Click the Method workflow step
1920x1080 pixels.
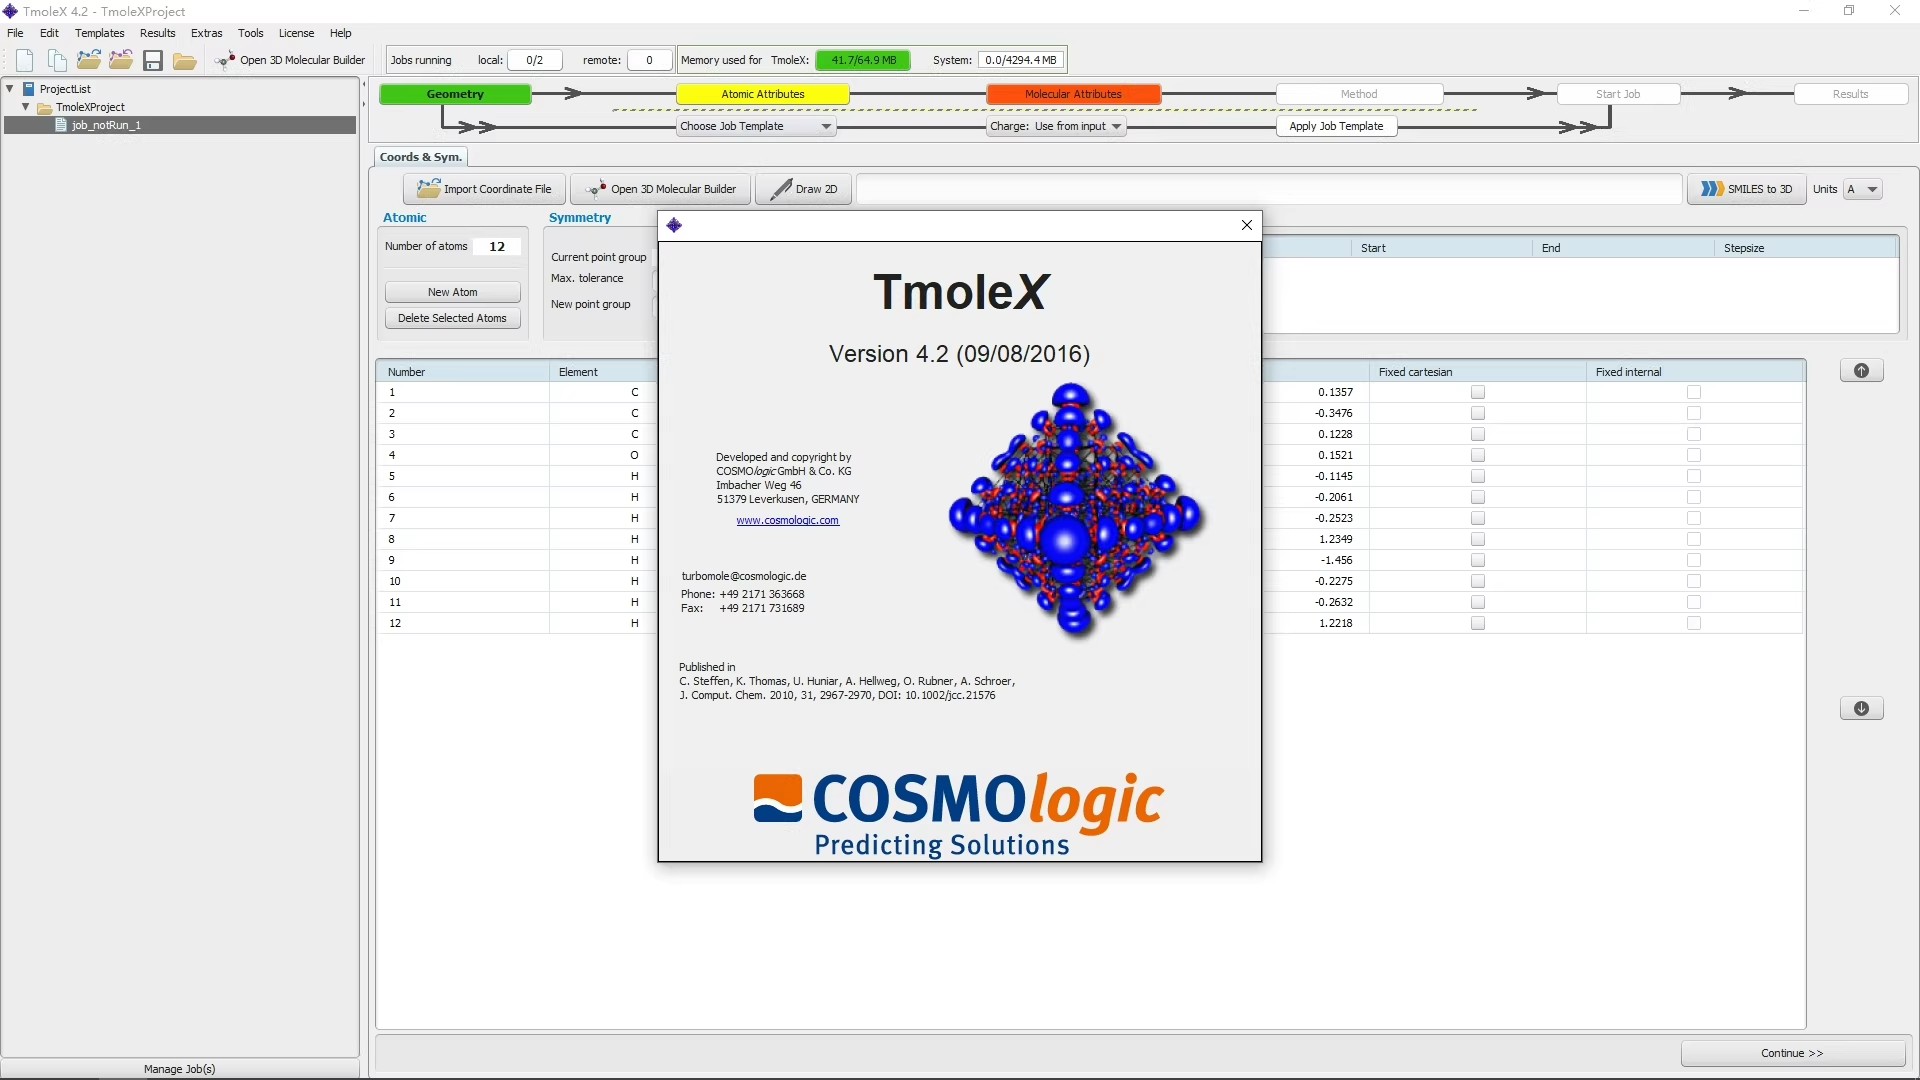coord(1359,94)
